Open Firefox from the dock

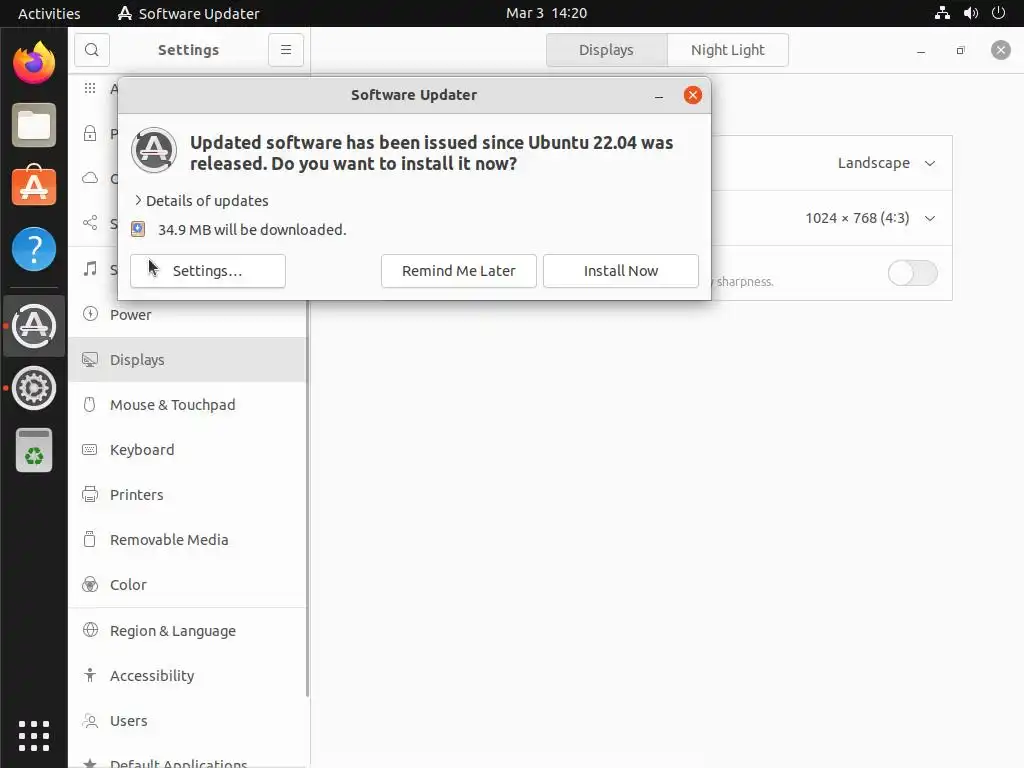34,63
